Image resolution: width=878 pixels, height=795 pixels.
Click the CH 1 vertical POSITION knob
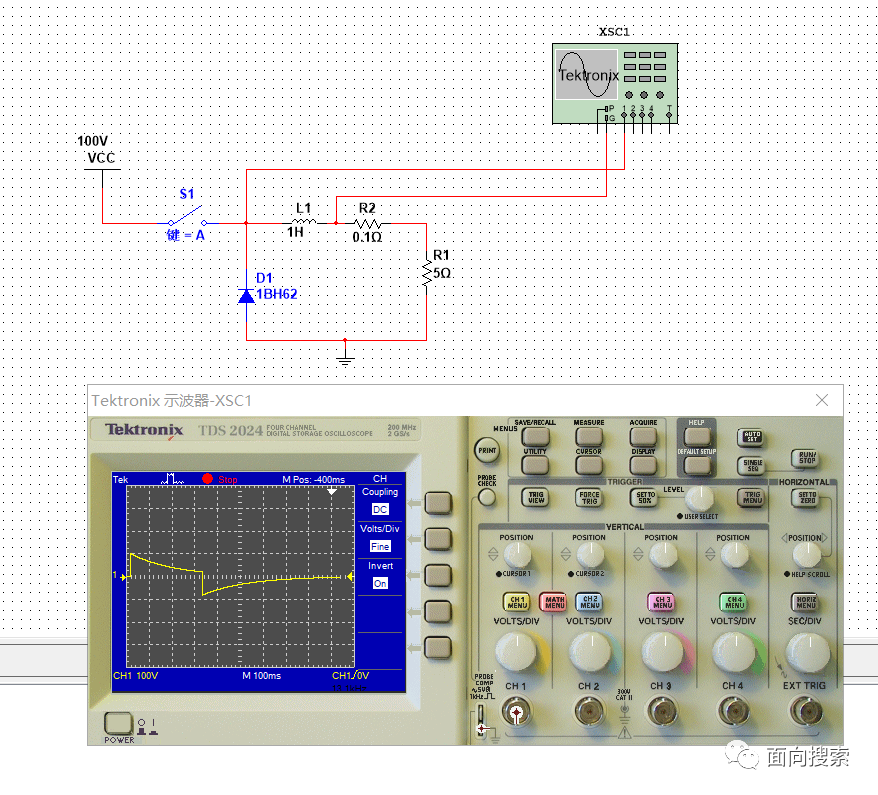click(517, 554)
